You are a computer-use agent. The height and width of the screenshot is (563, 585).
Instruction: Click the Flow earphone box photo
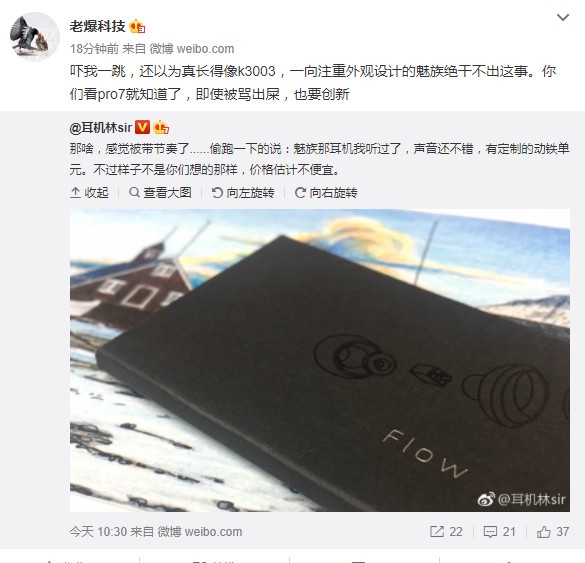click(x=320, y=360)
